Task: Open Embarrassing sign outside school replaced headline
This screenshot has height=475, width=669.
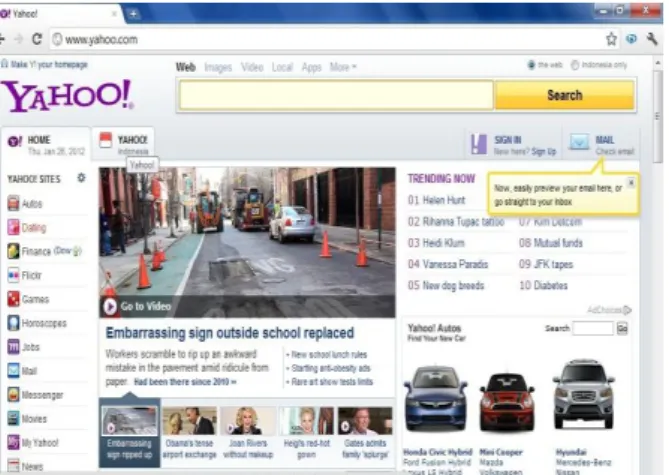Action: (230, 333)
